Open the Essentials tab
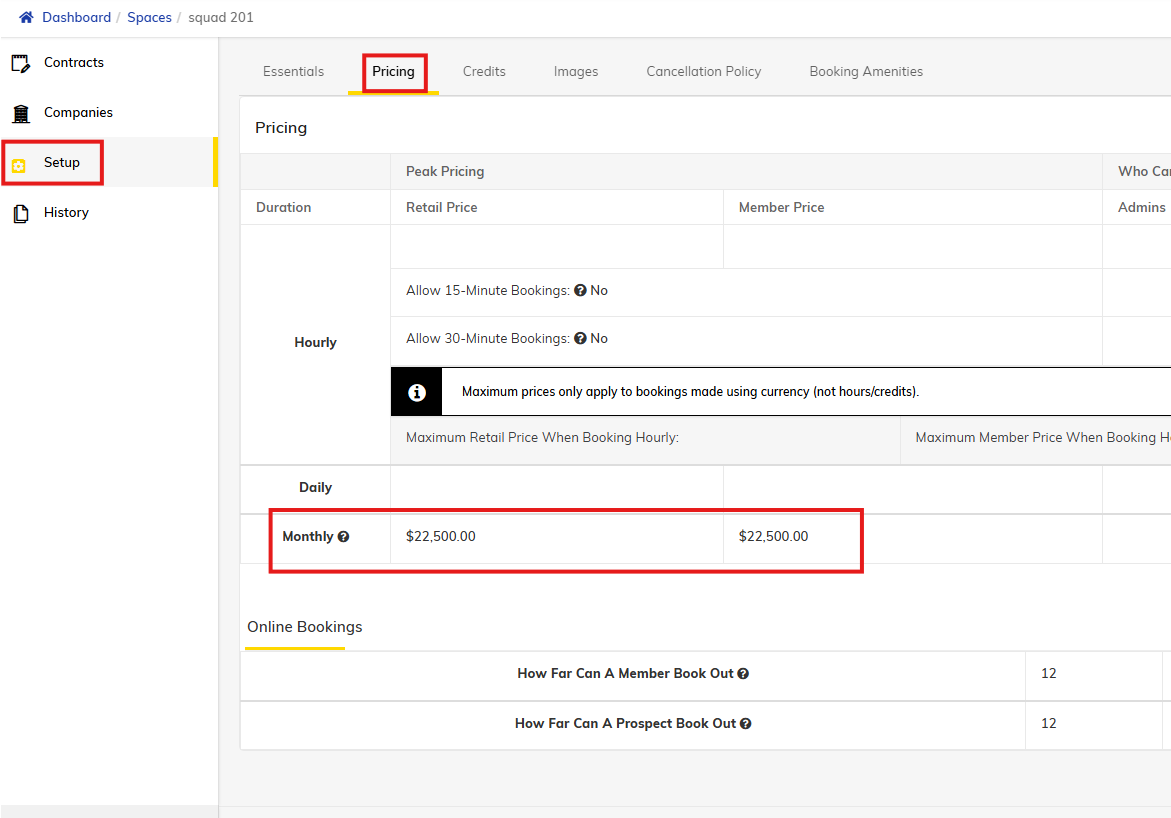The image size is (1171, 818). 293,72
